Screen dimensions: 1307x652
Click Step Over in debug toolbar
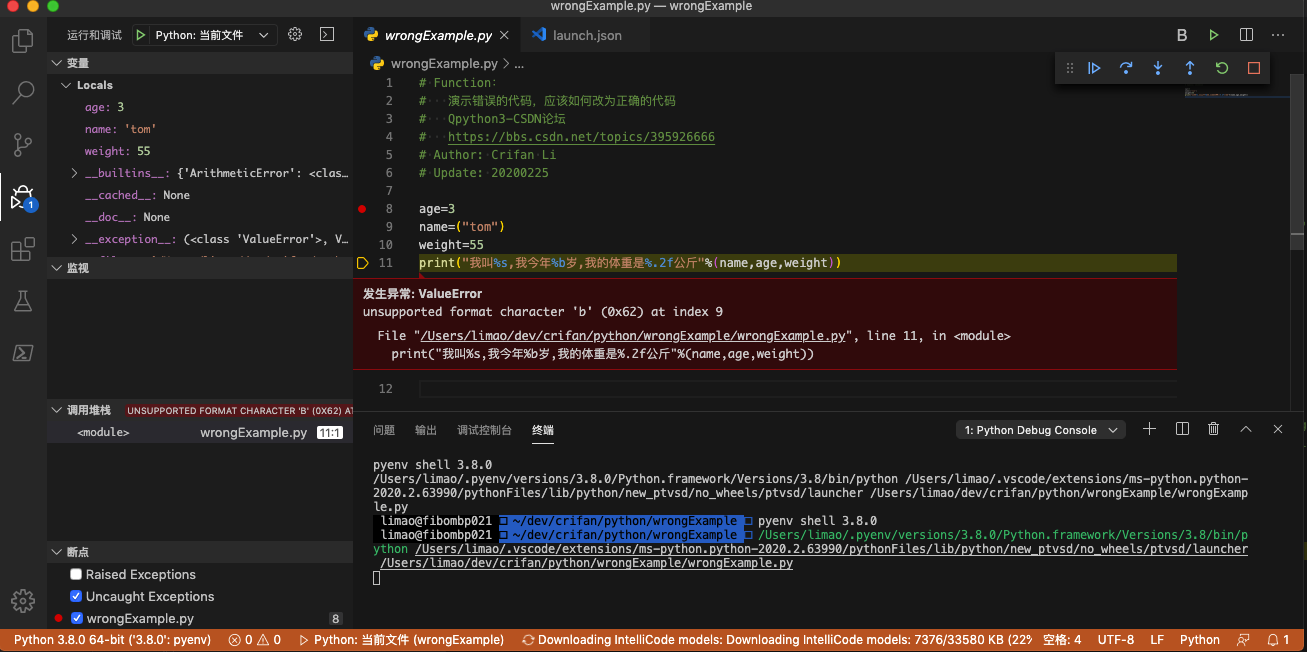(1126, 68)
